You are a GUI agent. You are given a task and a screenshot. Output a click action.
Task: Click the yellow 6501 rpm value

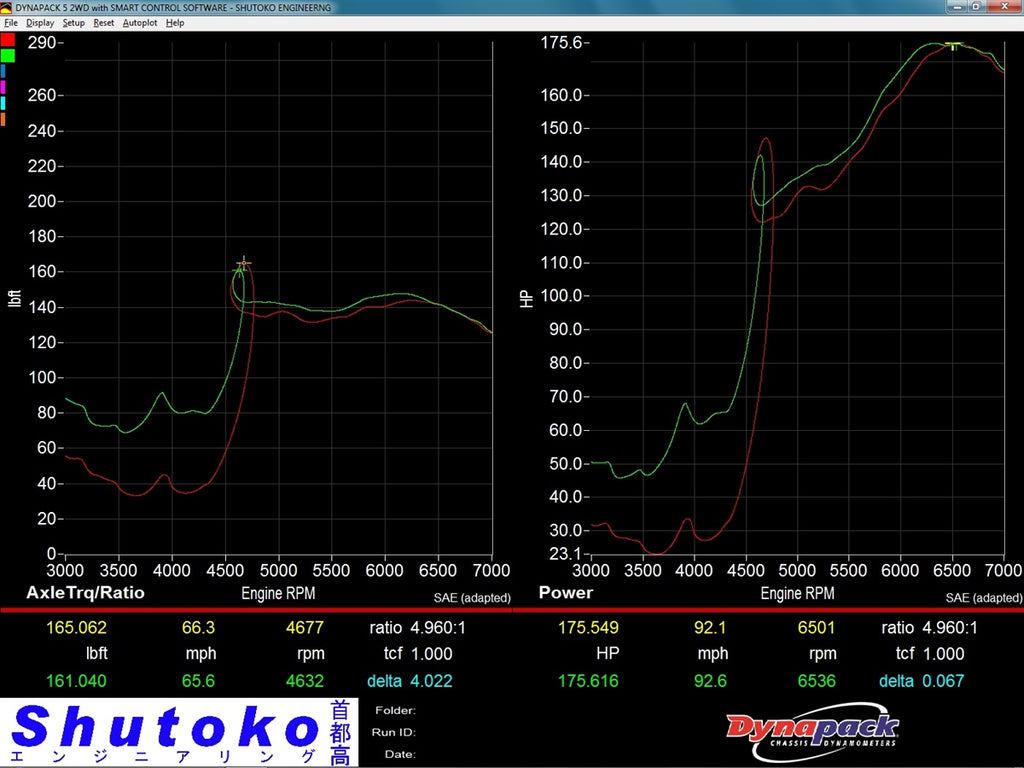[817, 628]
